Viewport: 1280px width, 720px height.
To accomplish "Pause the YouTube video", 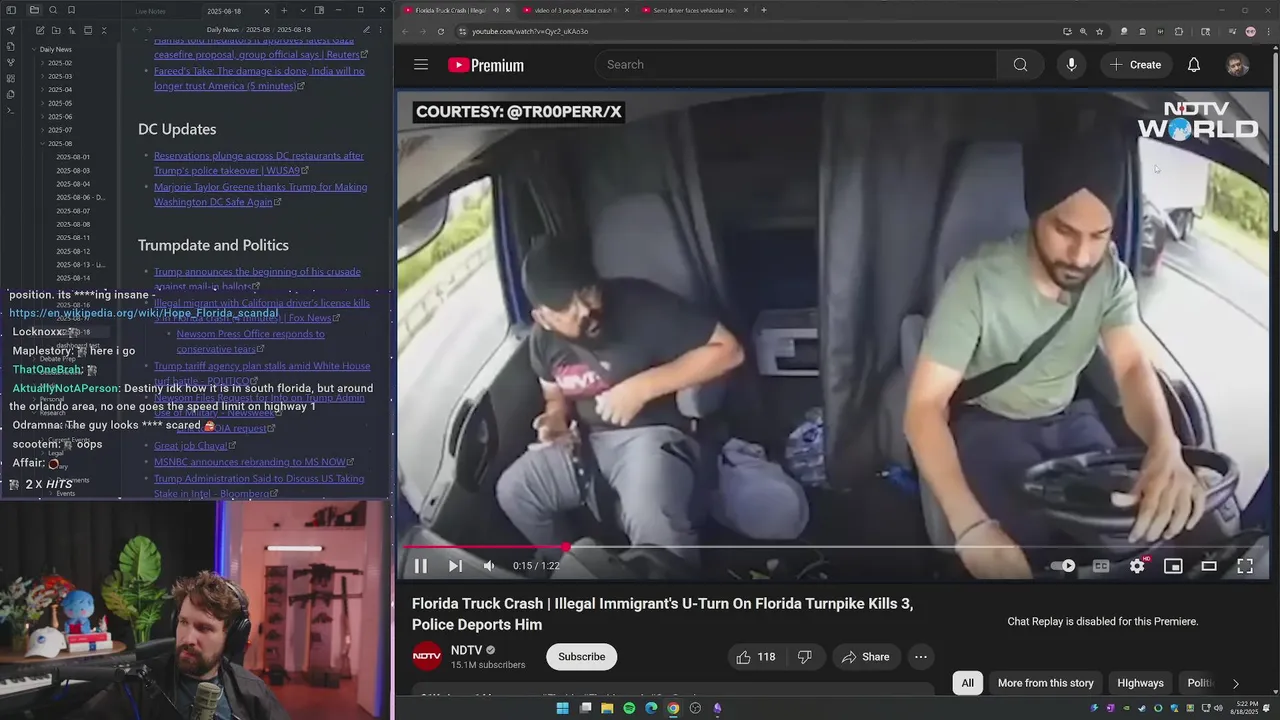I will [421, 566].
